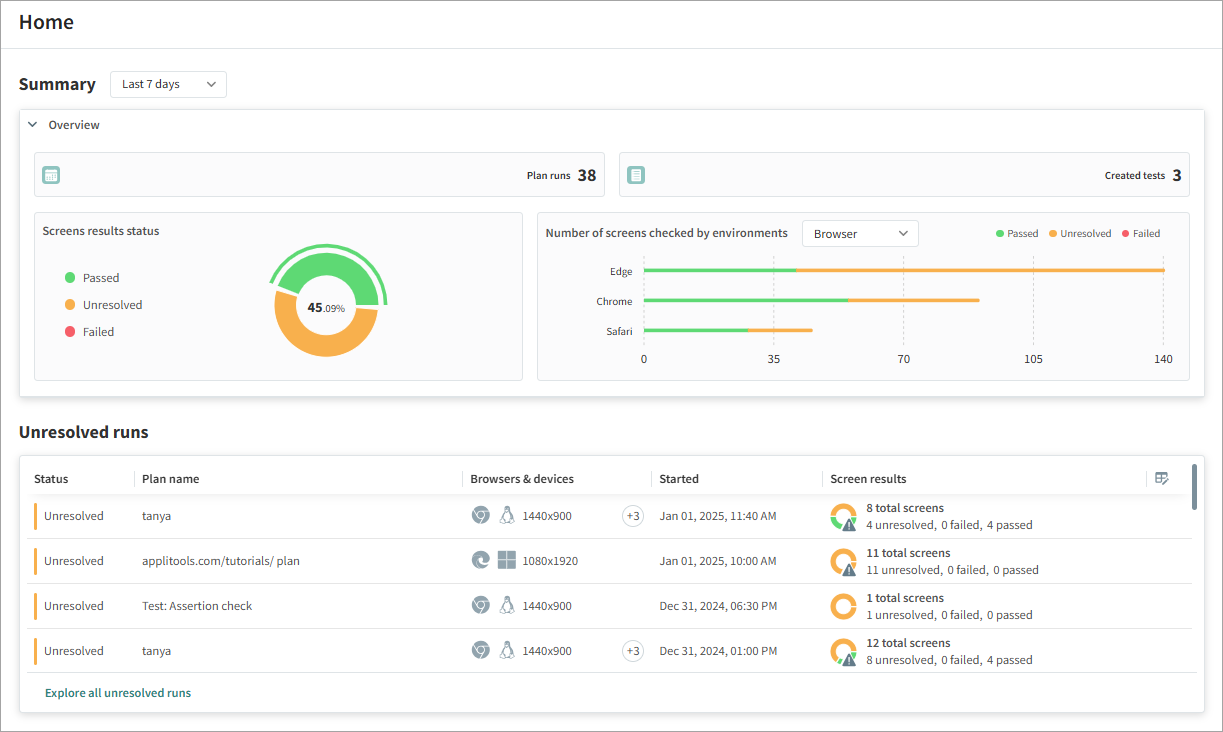1223x732 pixels.
Task: Click the Windows icon beside 1080x1920
Action: point(507,561)
